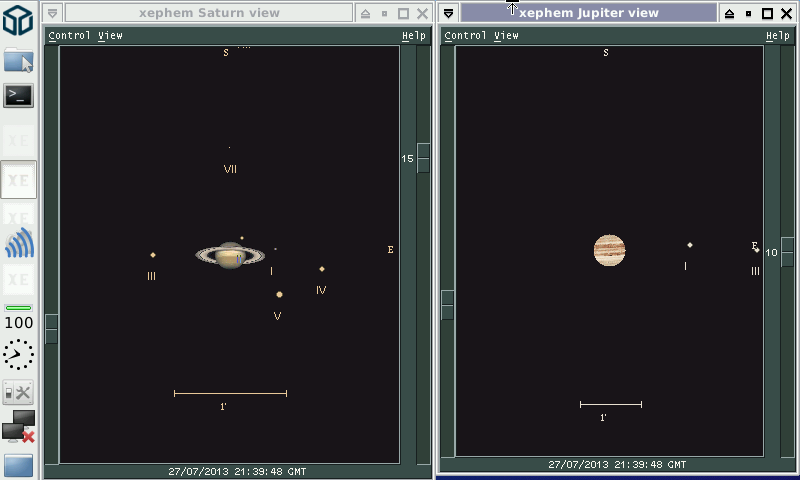Click Jupiter view left-side scale slider

[447, 305]
